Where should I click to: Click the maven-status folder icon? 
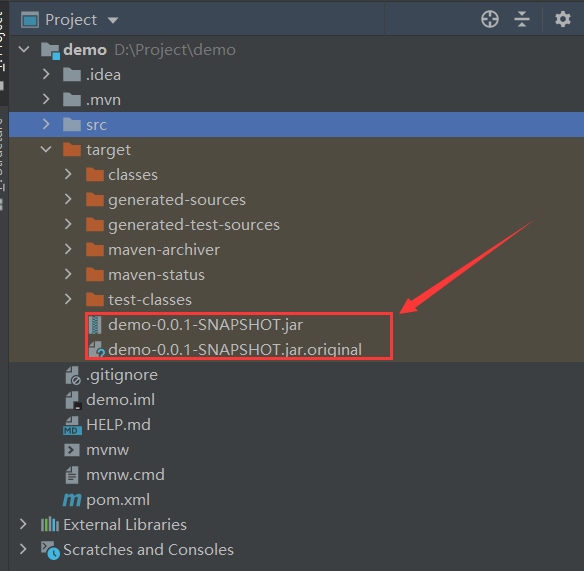(x=95, y=274)
